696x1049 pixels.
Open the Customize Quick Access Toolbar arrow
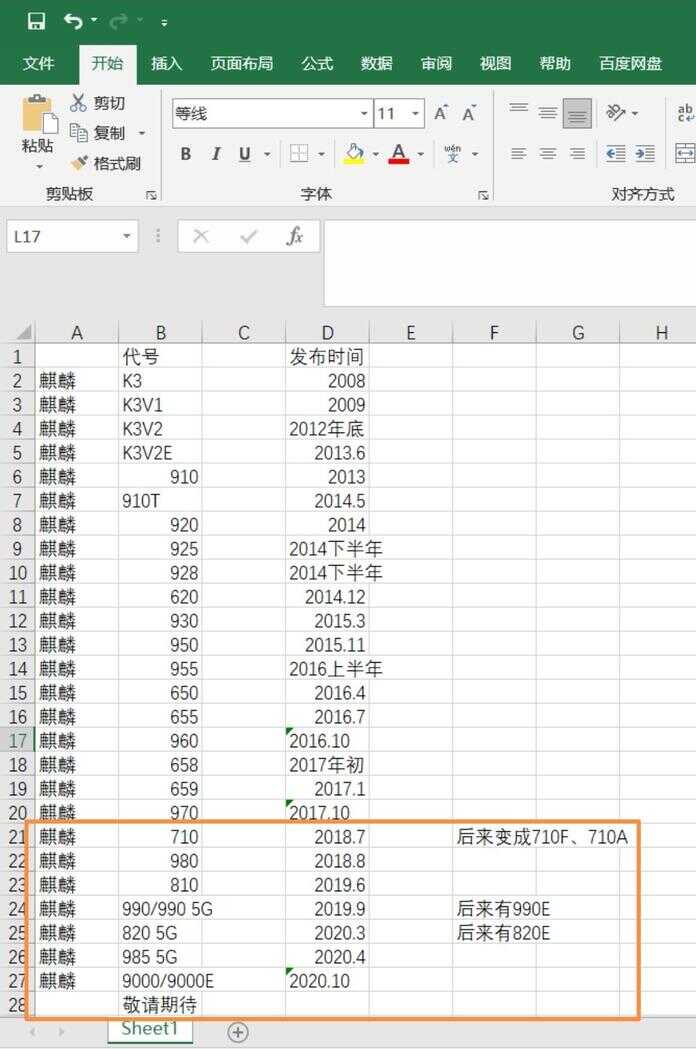pos(164,23)
